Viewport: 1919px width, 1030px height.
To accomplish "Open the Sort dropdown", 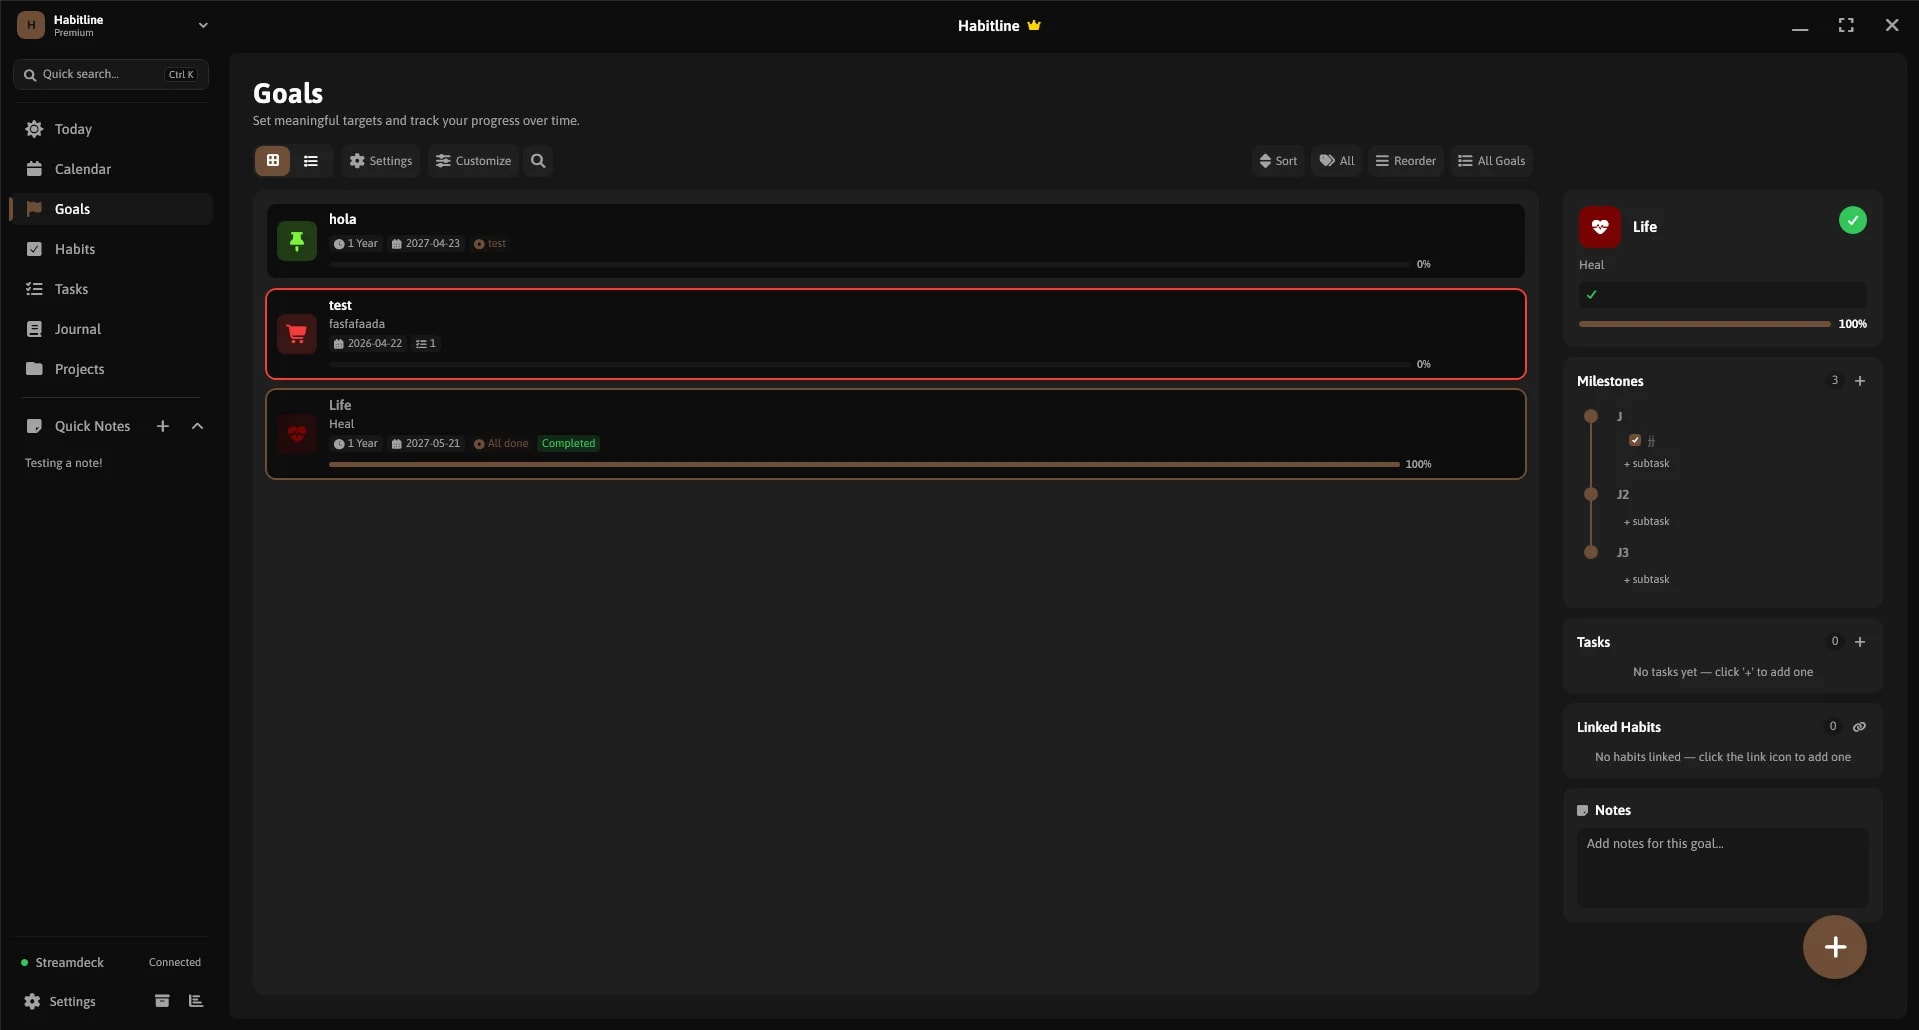I will click(1278, 161).
